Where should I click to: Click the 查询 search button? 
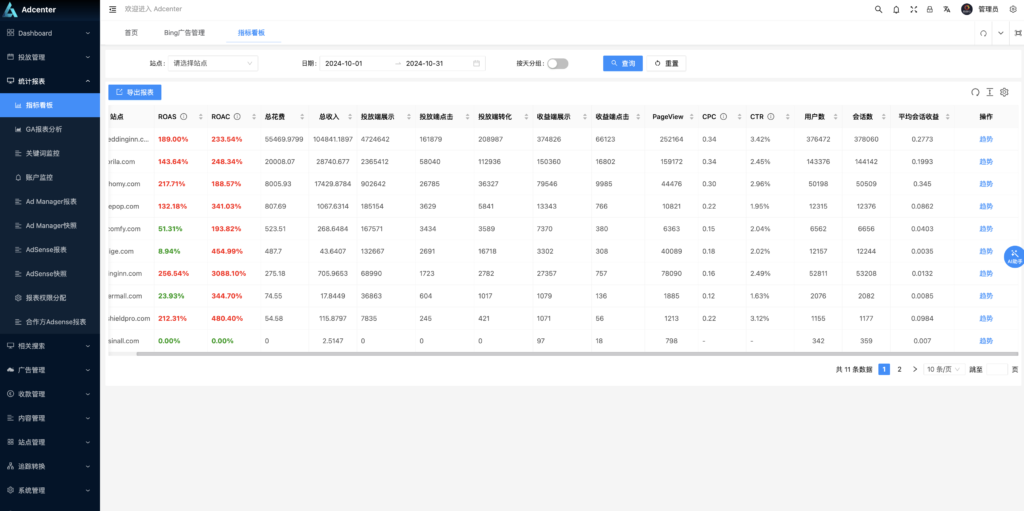(x=622, y=63)
